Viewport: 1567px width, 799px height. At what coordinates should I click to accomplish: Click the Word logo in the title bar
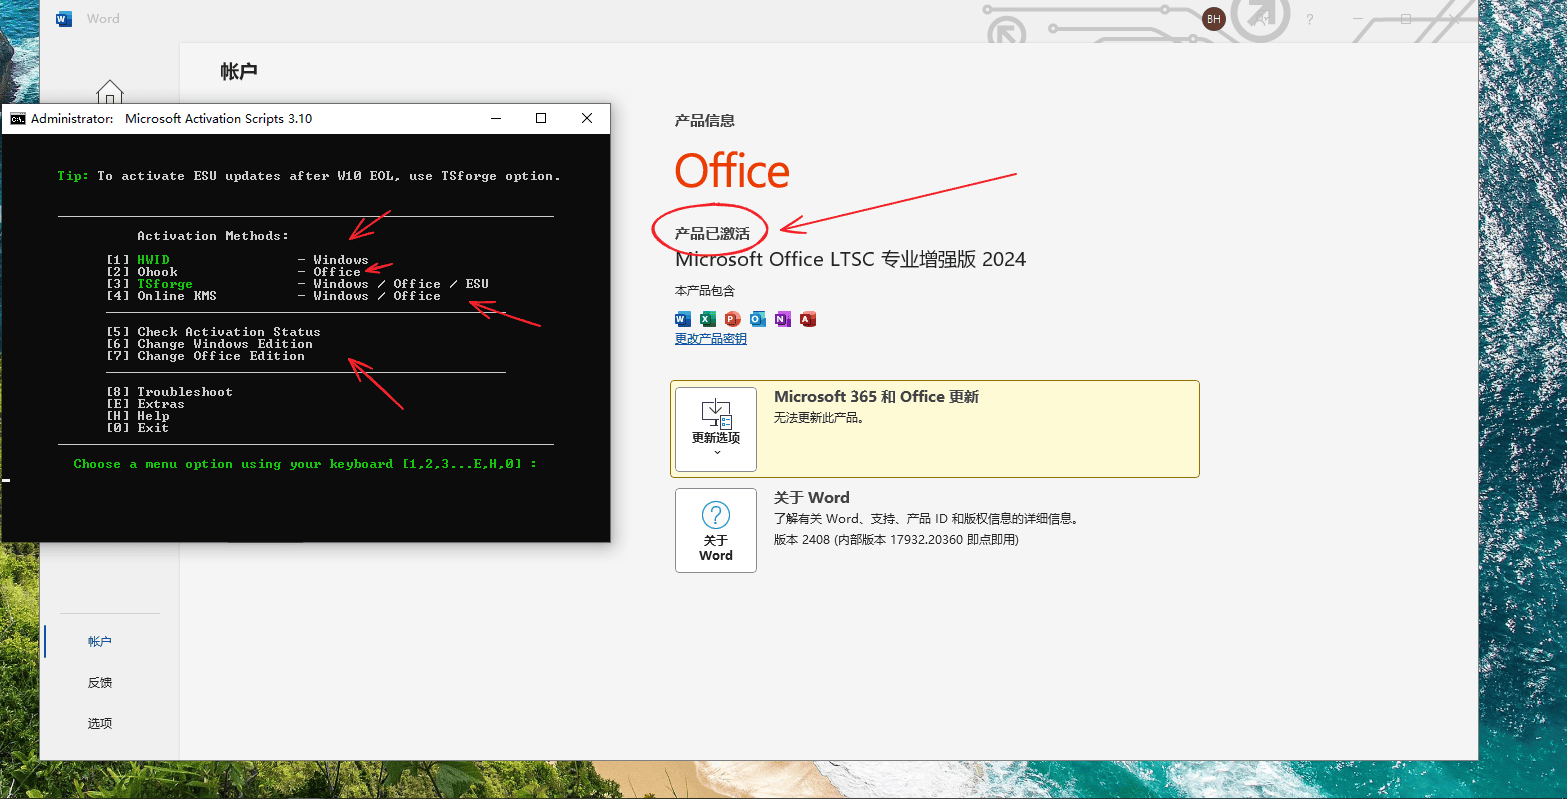[x=64, y=18]
